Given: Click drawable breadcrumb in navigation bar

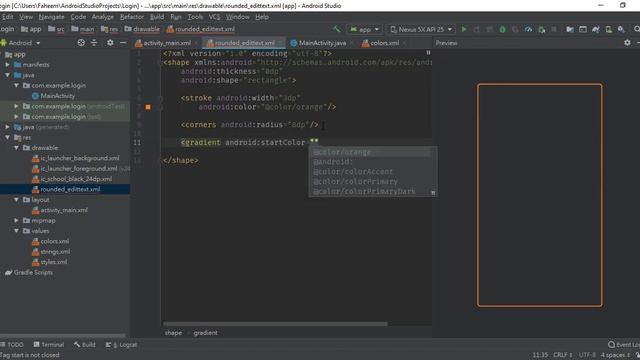Looking at the screenshot, I should [142, 29].
